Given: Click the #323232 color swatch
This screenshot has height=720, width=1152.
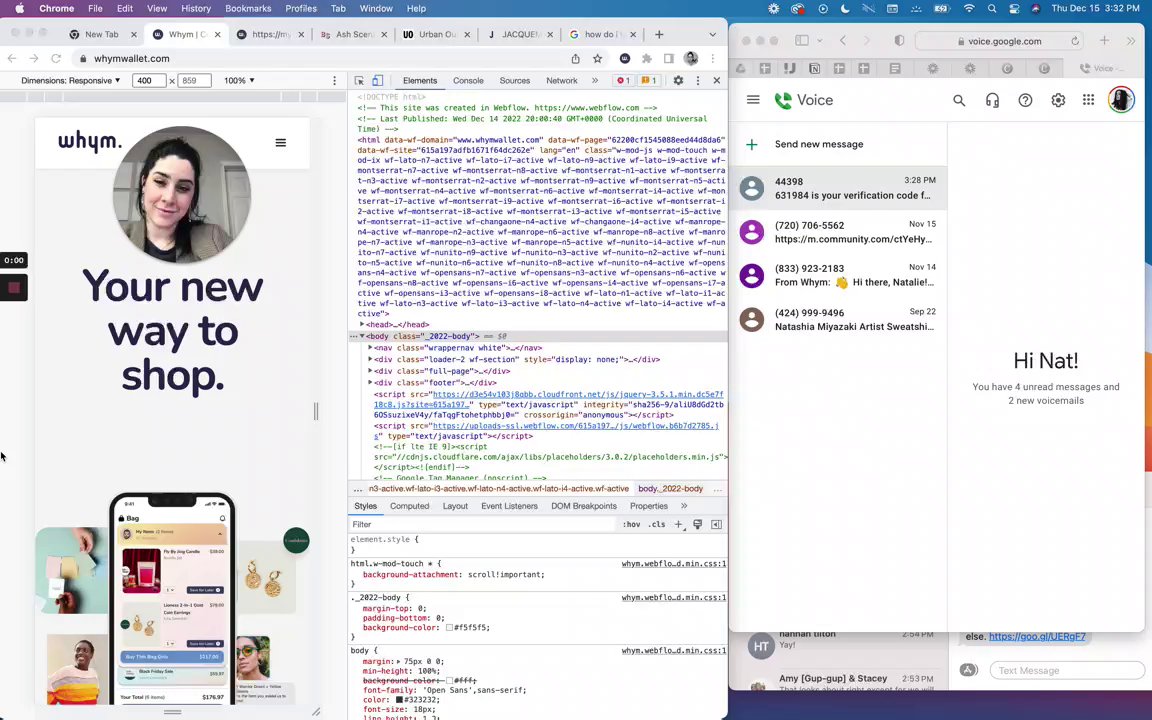Looking at the screenshot, I should point(400,700).
